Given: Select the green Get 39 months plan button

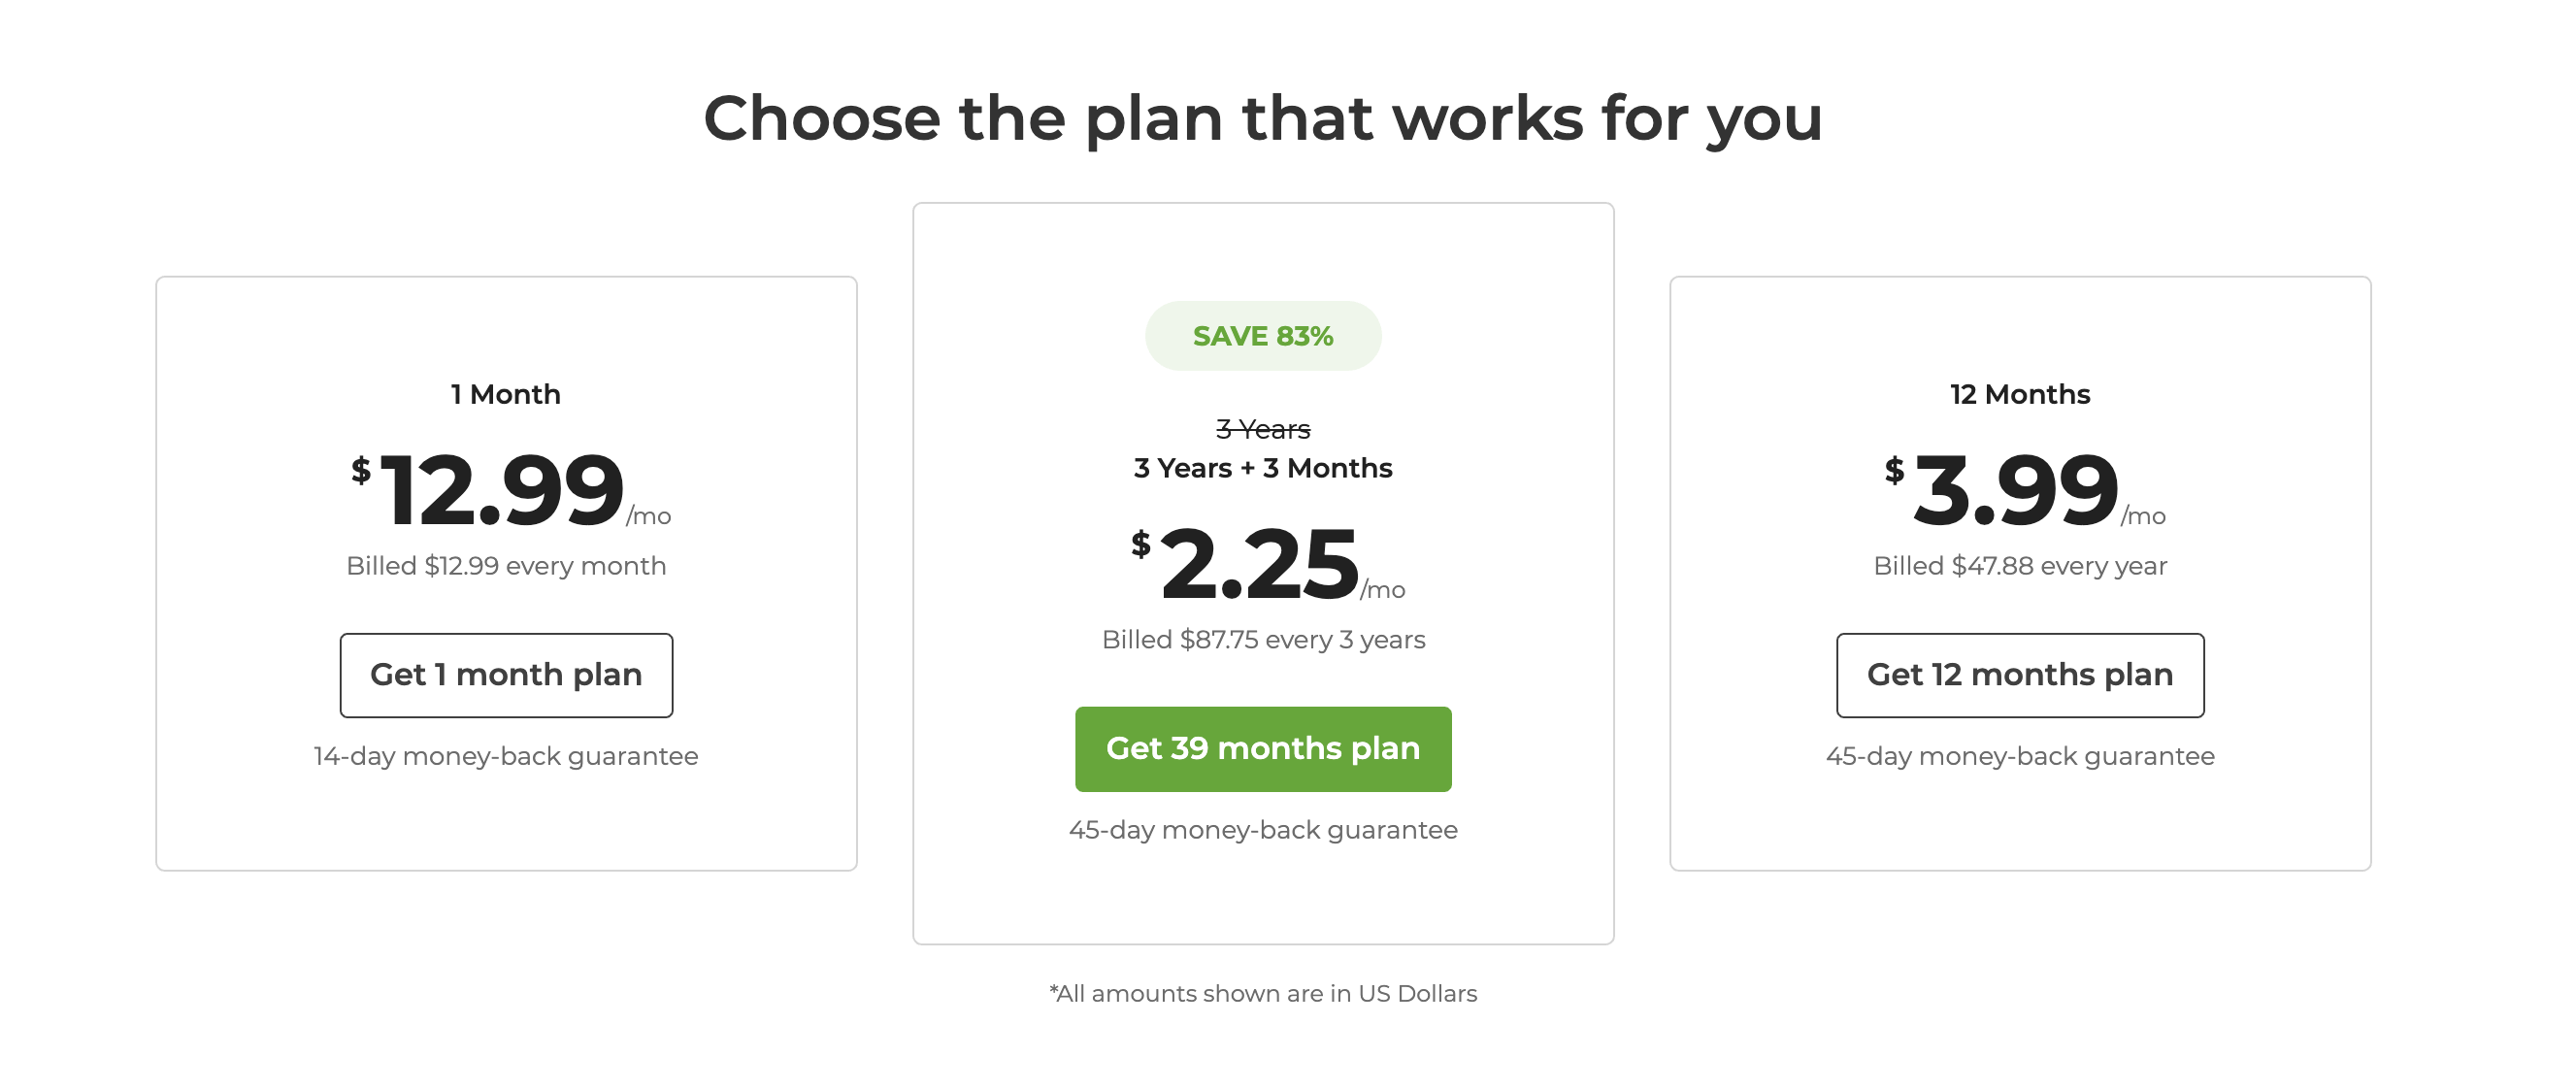Looking at the screenshot, I should tap(1262, 749).
